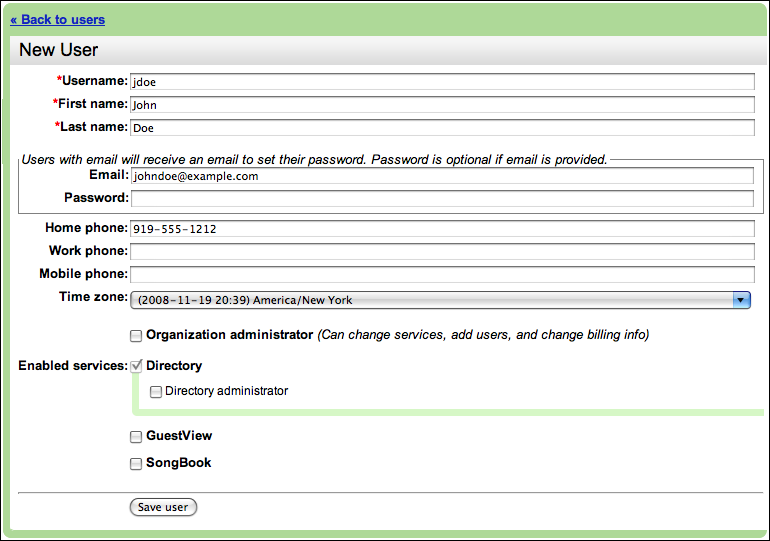Click the Username field containing jdoe
This screenshot has height=541, width=770.
pyautogui.click(x=442, y=81)
